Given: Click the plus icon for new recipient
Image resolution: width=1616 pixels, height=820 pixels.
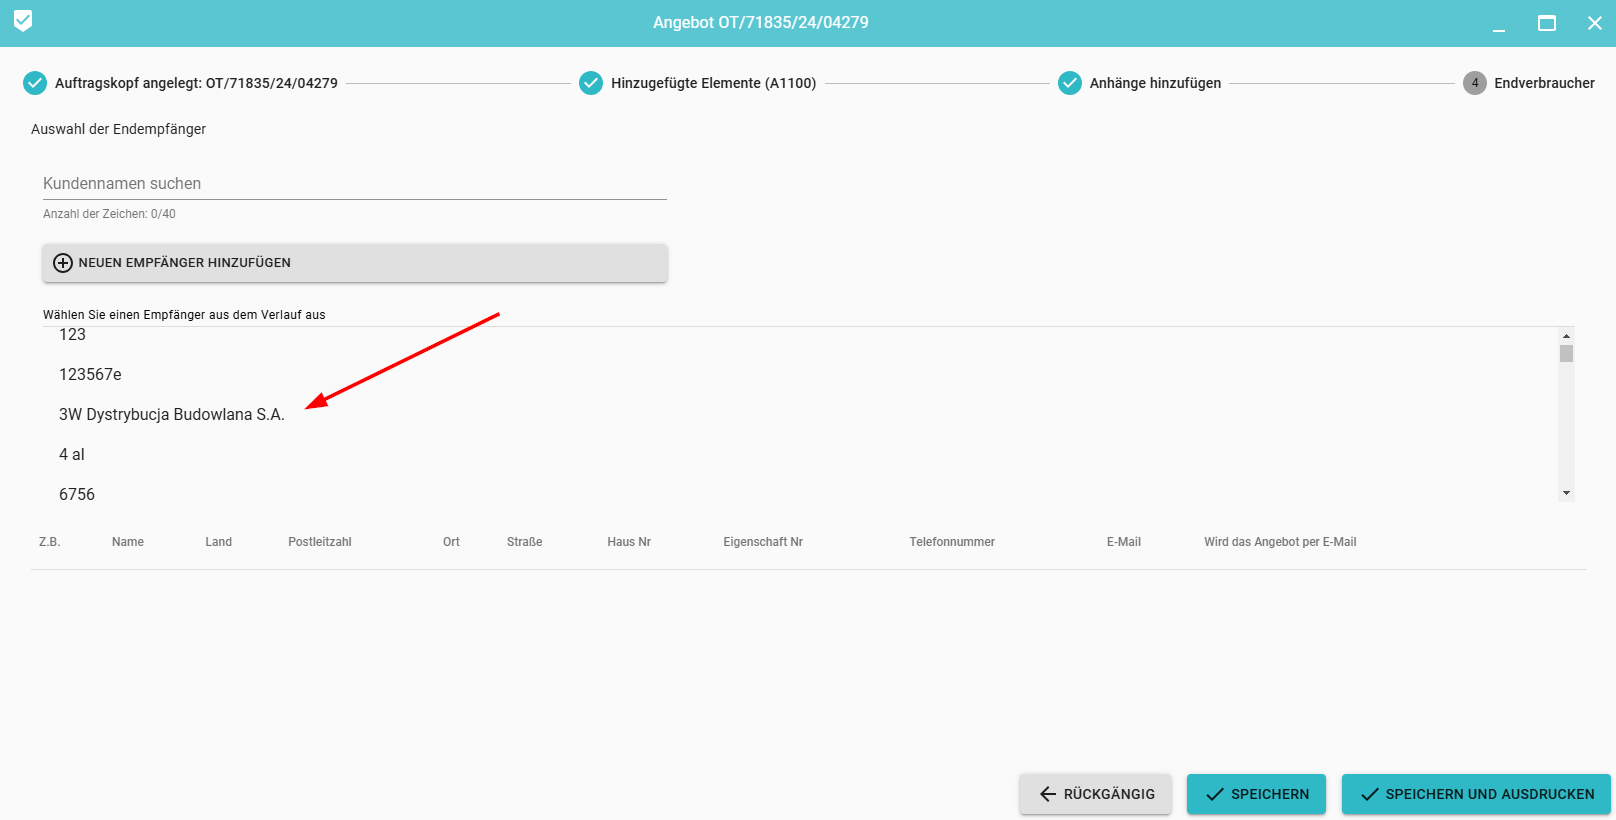Looking at the screenshot, I should pyautogui.click(x=63, y=263).
